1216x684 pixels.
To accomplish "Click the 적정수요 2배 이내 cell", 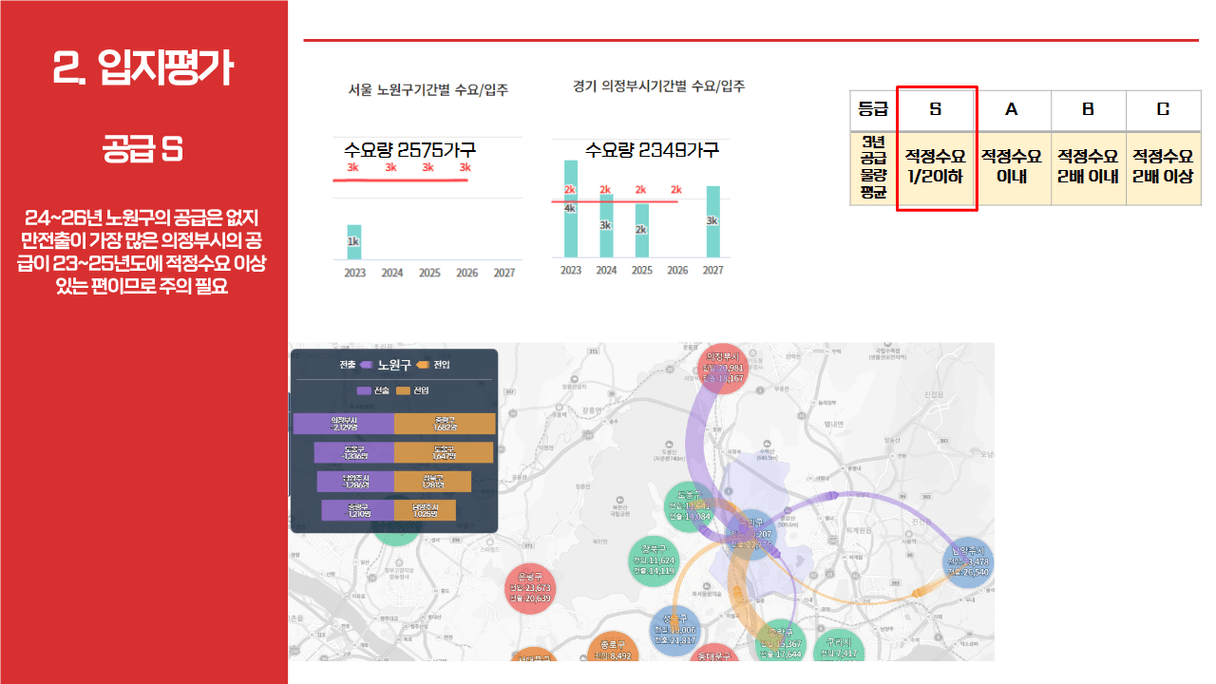I will click(x=1088, y=167).
